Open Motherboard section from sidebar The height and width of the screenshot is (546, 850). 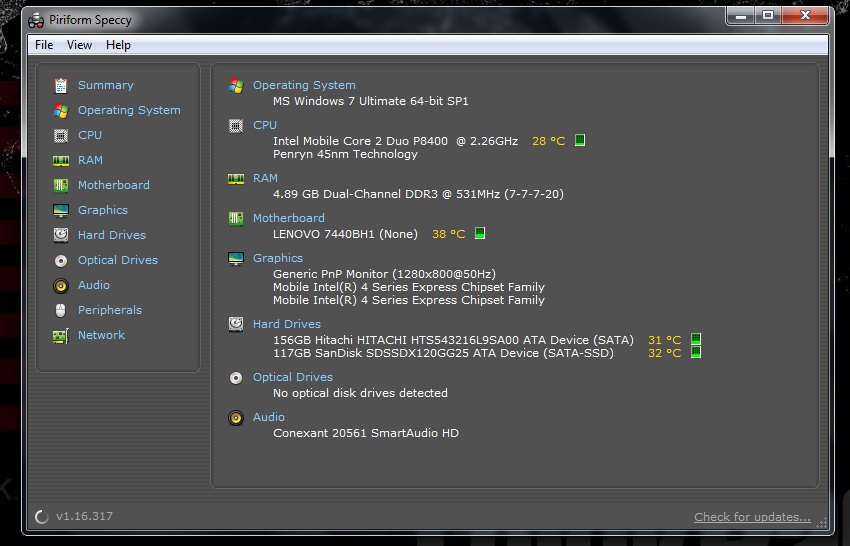click(114, 185)
